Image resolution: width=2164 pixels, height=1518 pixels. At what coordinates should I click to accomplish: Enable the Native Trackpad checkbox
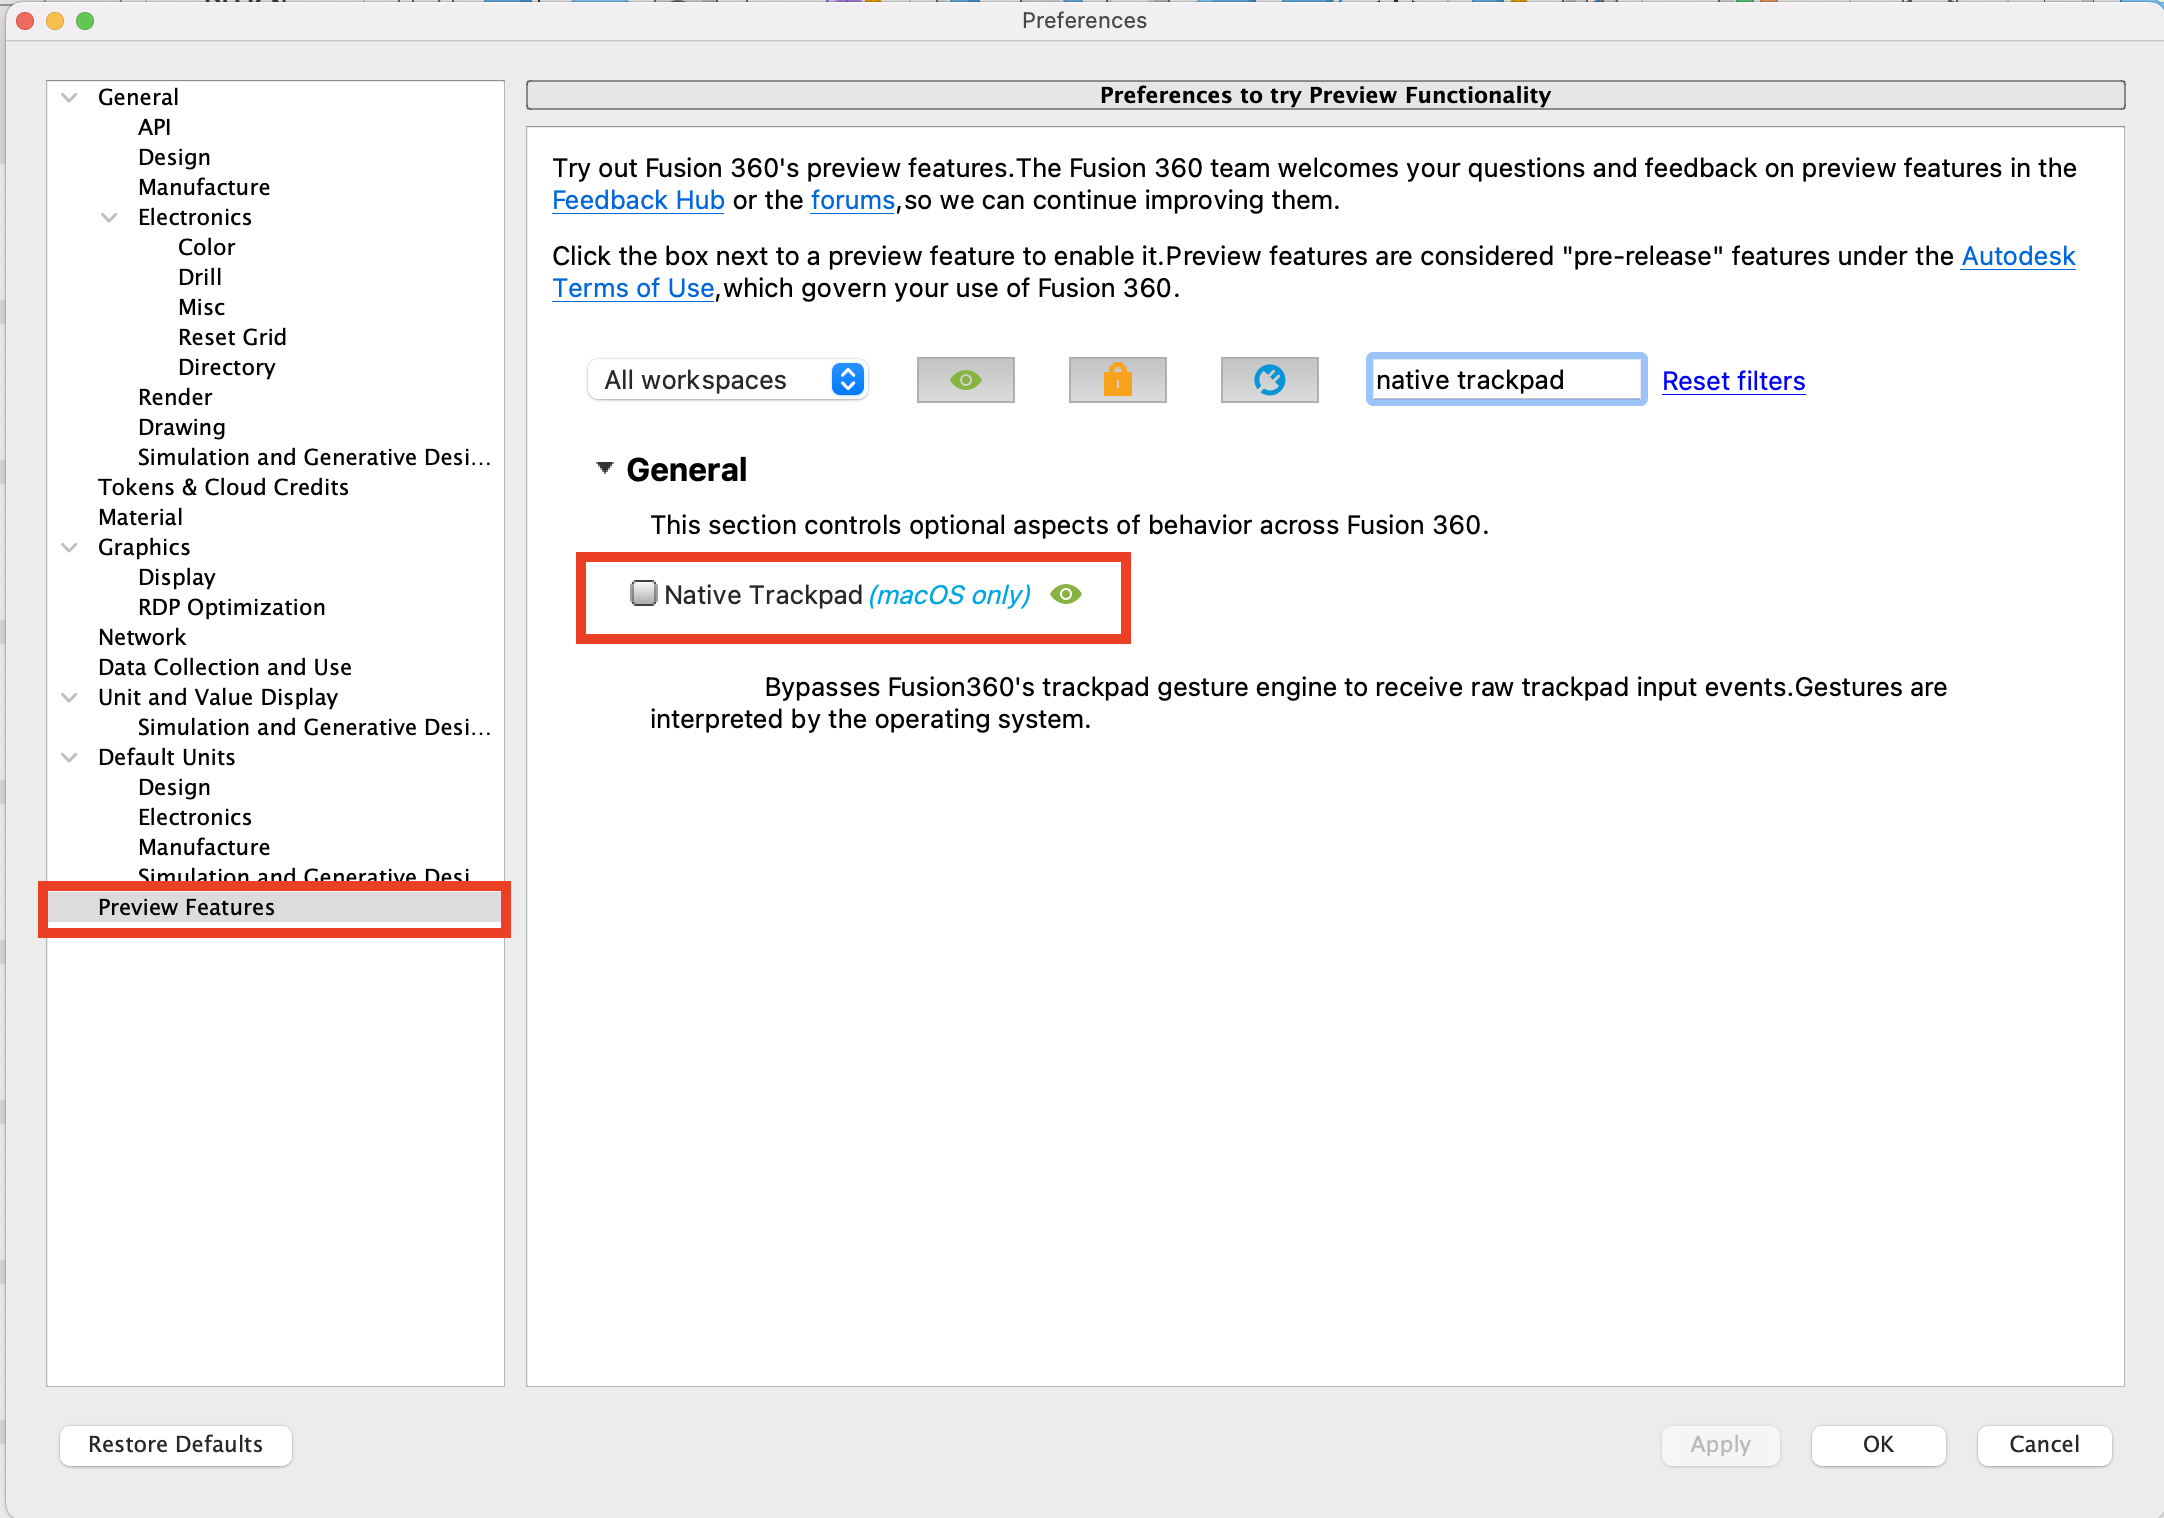(644, 594)
